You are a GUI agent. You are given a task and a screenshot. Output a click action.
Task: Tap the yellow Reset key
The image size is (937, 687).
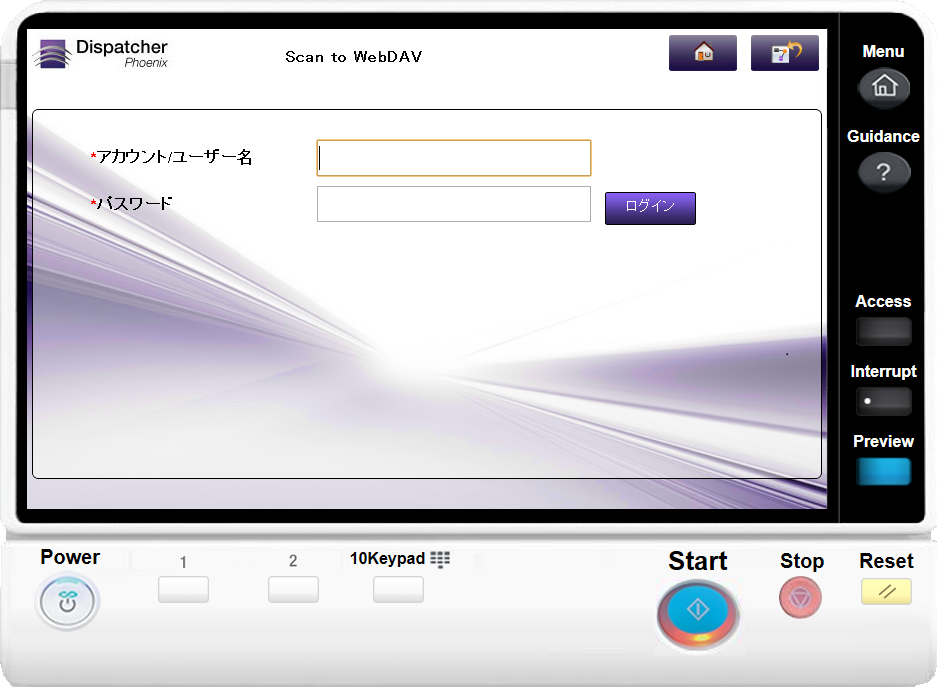[x=886, y=591]
